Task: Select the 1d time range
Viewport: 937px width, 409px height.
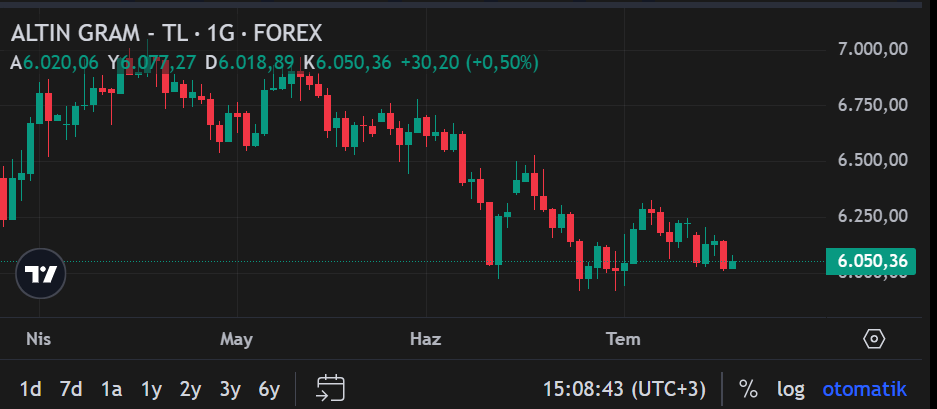Action: point(30,389)
